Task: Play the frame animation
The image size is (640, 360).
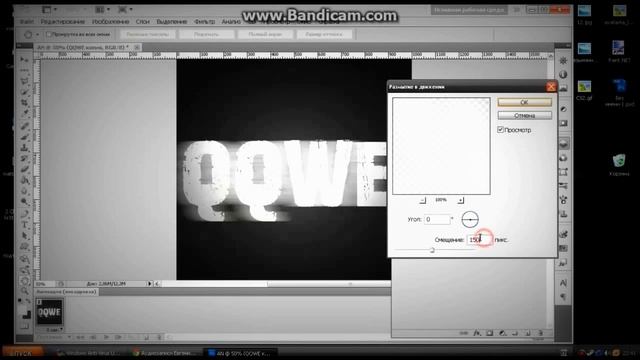Action: coord(106,337)
